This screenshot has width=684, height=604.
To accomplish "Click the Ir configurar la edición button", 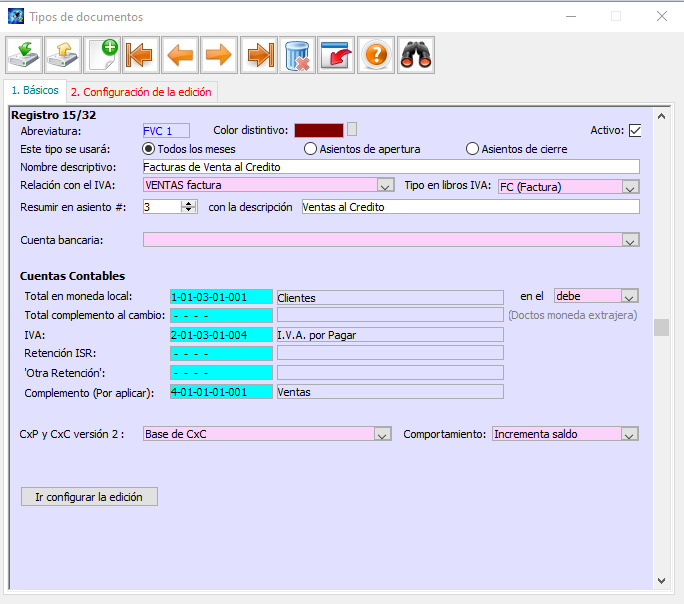I will (89, 497).
